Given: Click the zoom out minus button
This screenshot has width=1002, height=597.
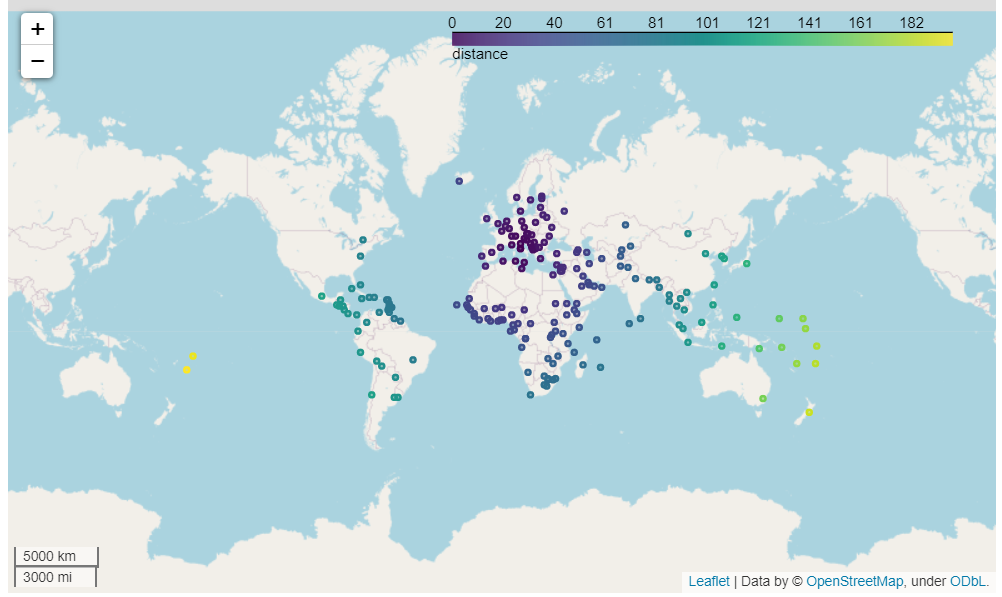Looking at the screenshot, I should click(x=36, y=61).
